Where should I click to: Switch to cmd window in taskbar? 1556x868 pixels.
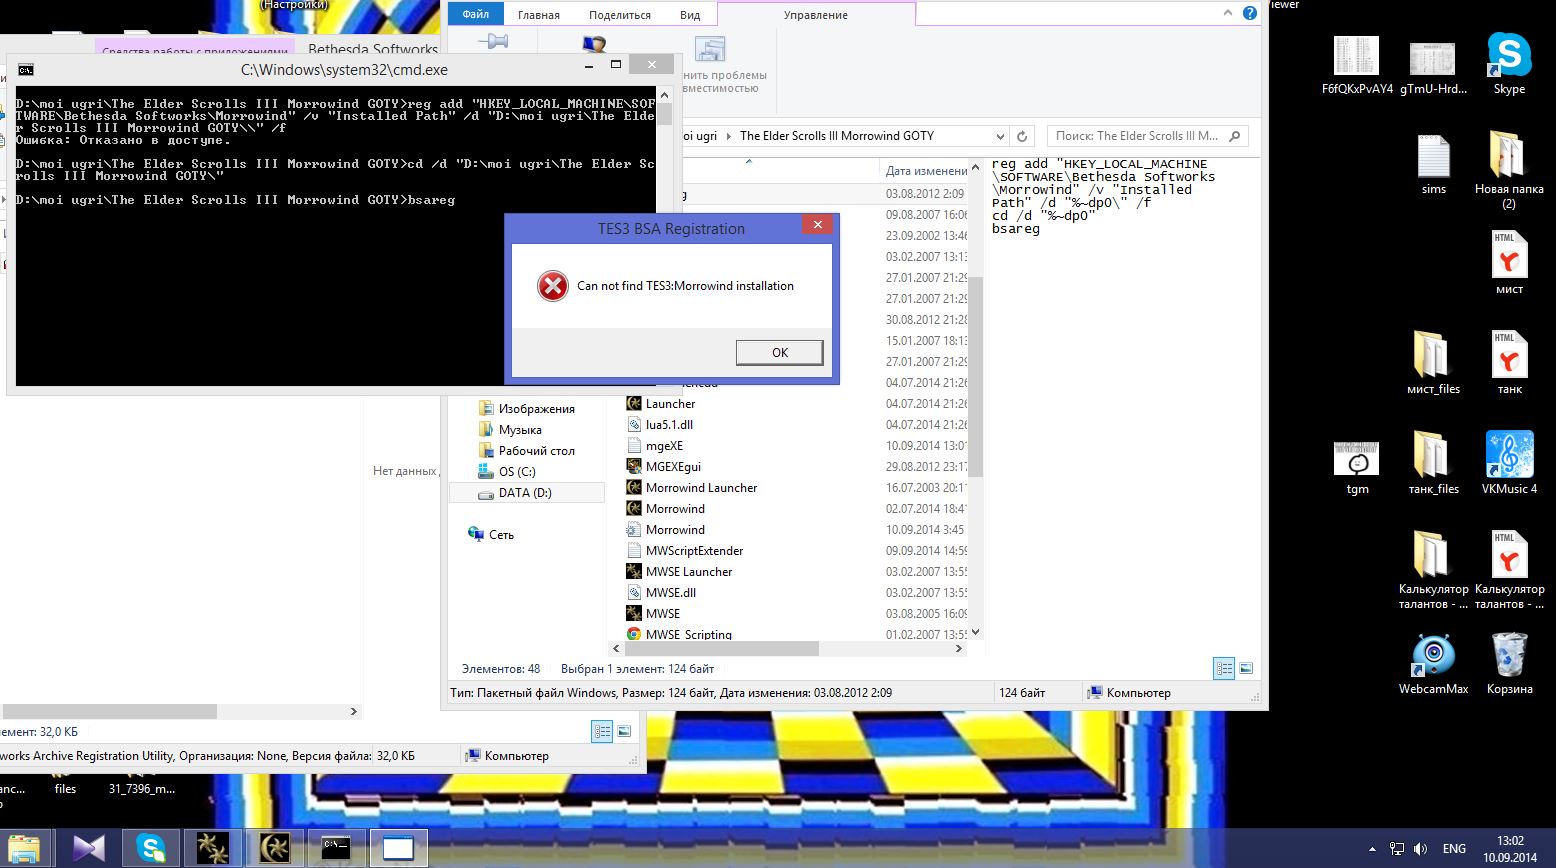tap(335, 848)
